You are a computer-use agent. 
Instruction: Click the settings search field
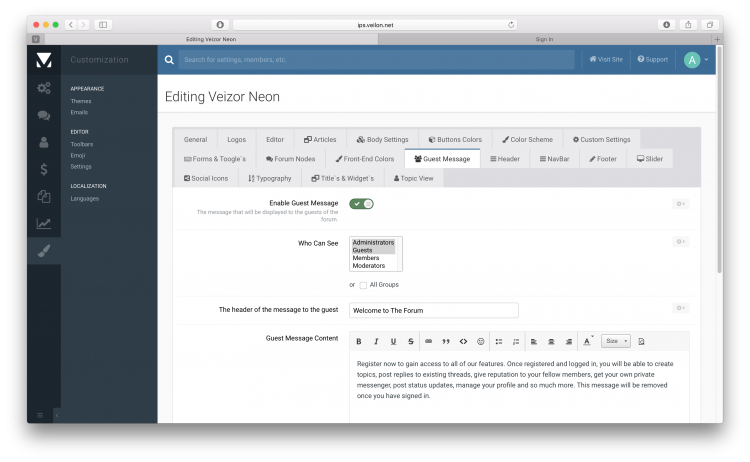click(x=376, y=60)
